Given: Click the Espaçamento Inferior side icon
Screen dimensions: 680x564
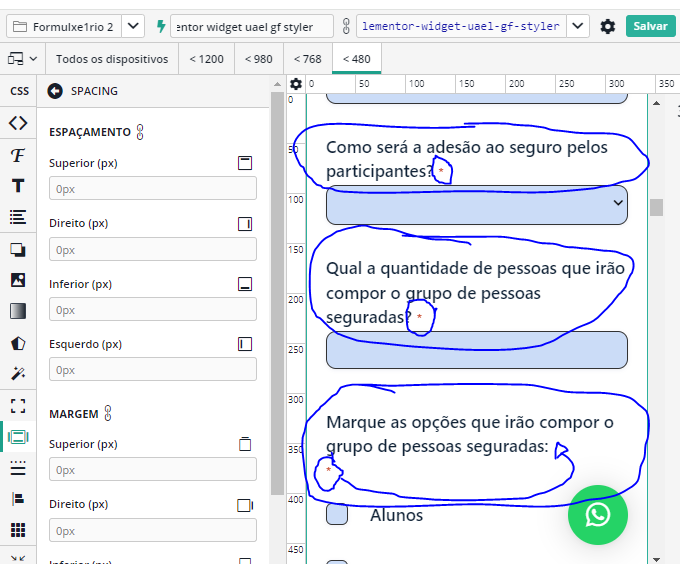Looking at the screenshot, I should click(245, 284).
